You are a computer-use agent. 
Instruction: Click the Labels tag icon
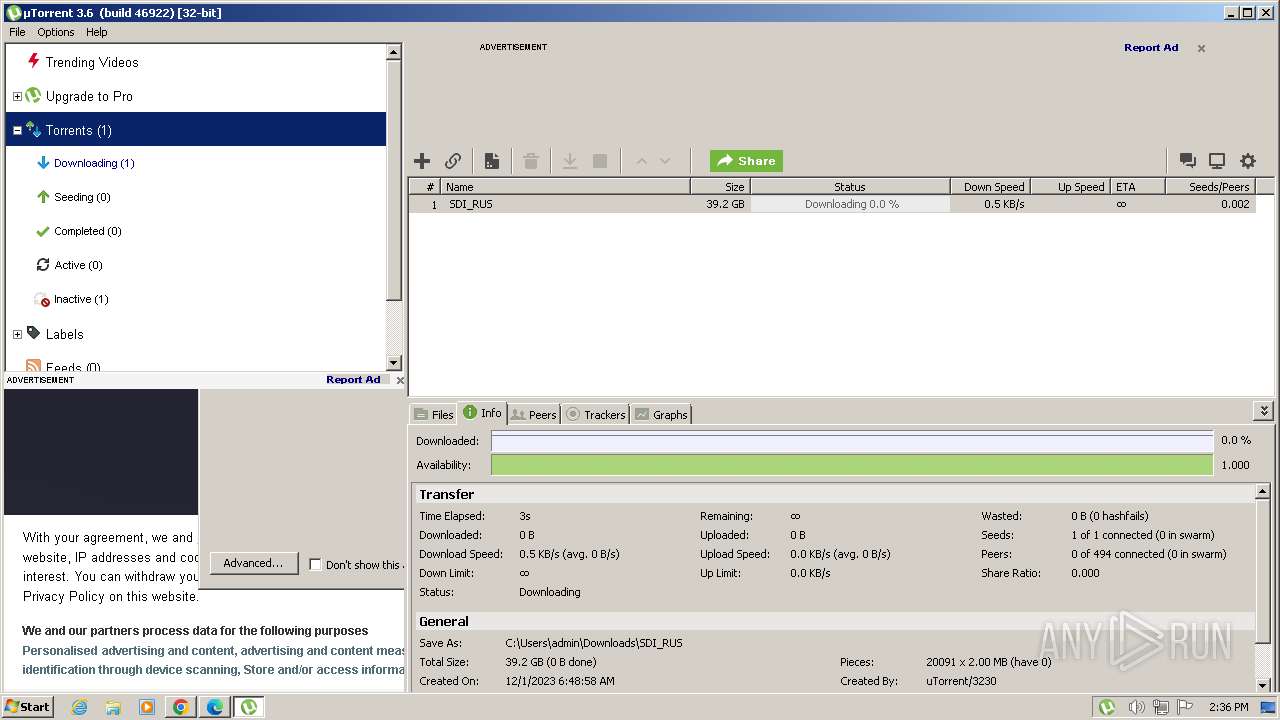point(34,333)
